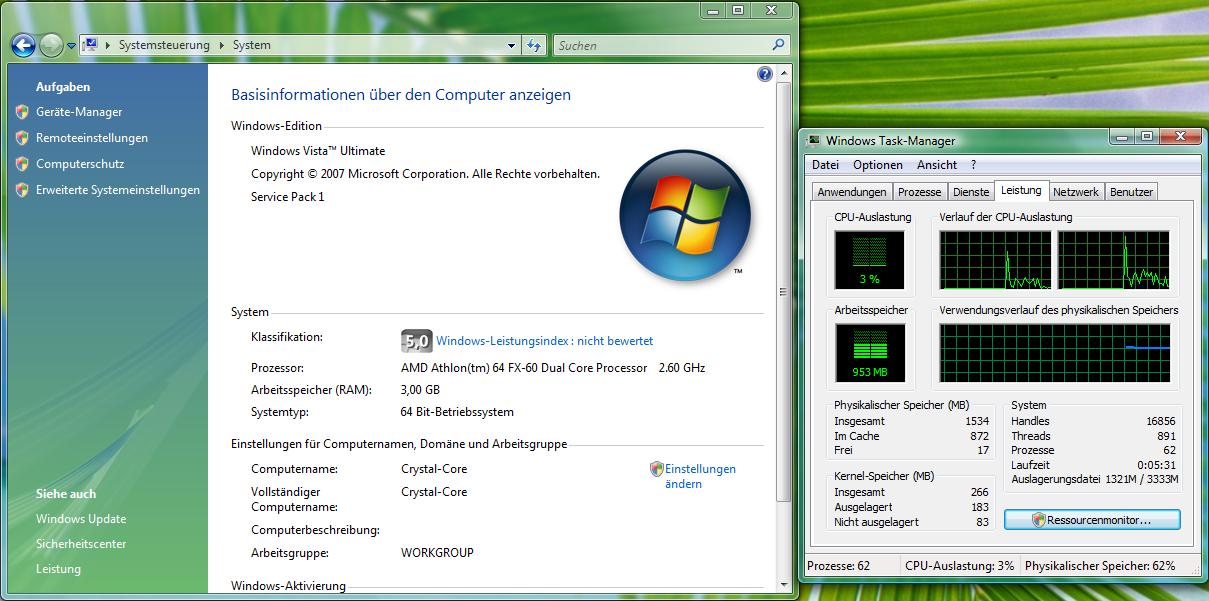Click into the Suchen search field
This screenshot has height=601, width=1209.
tap(664, 45)
